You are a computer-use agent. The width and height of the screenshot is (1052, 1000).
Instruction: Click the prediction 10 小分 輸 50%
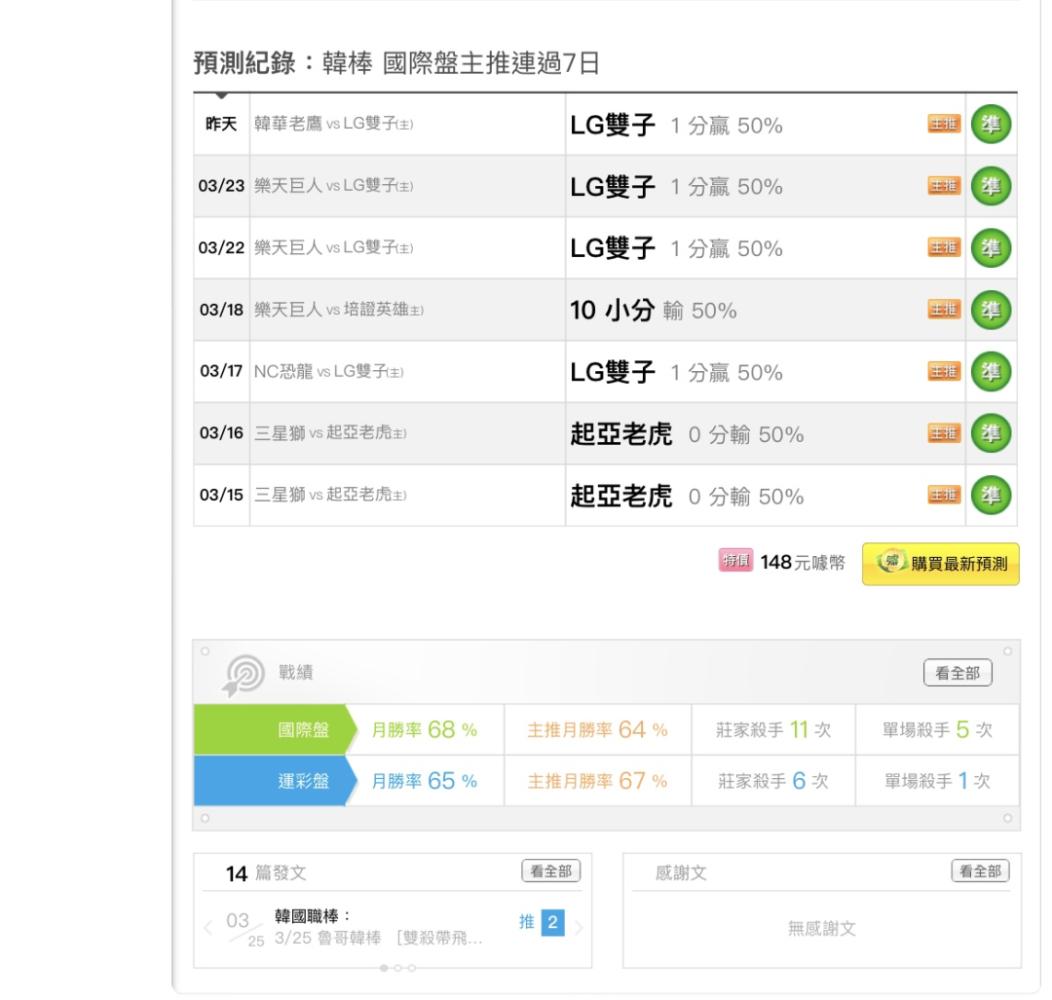[x=653, y=310]
